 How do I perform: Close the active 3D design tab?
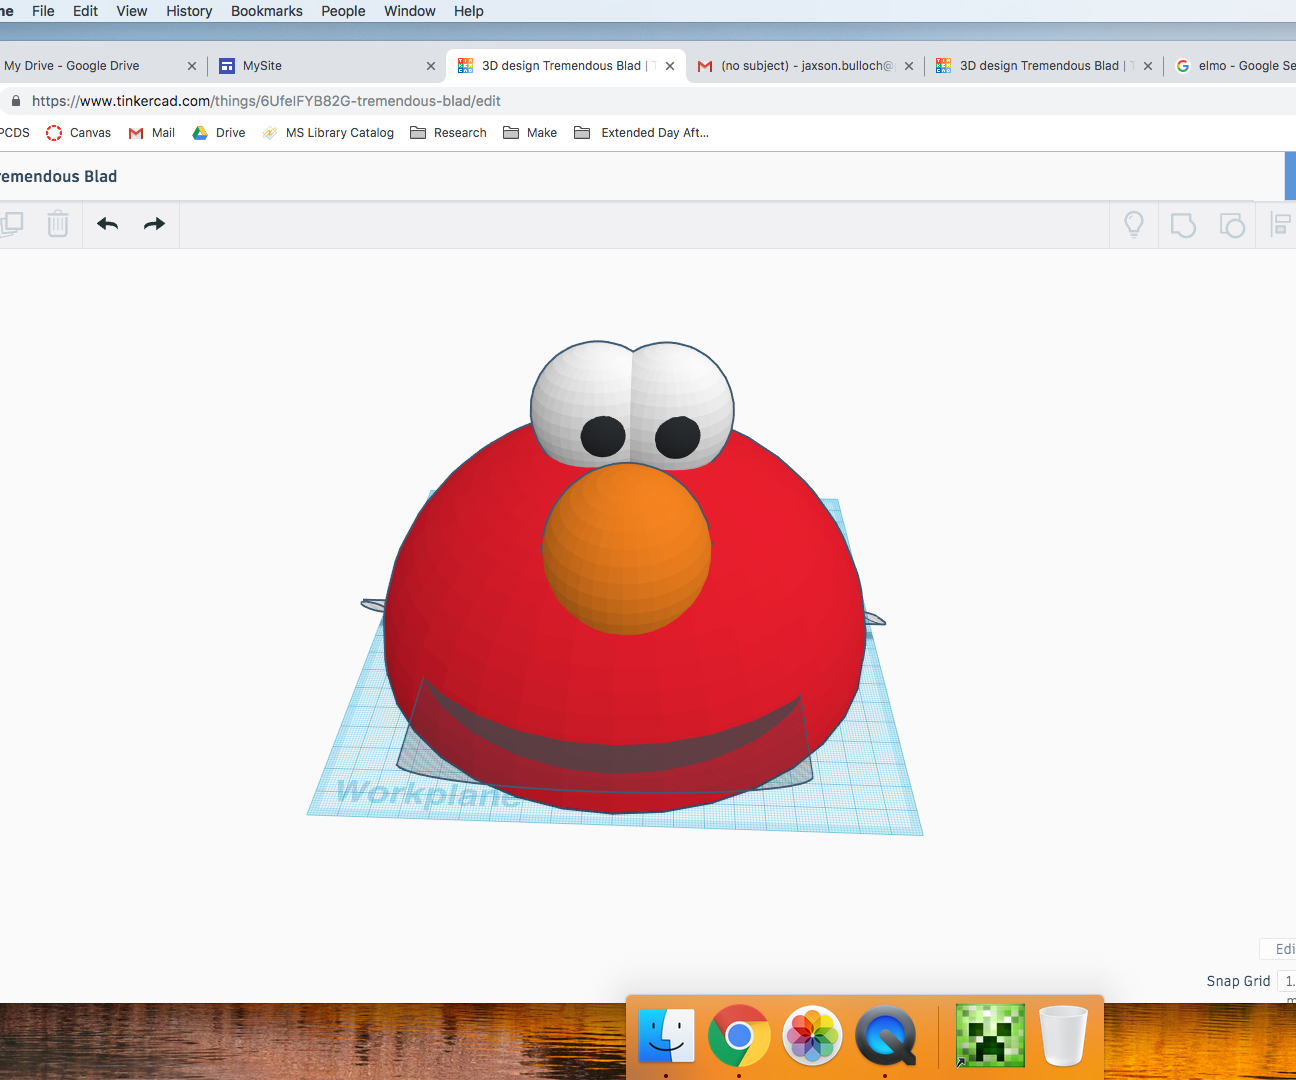click(670, 66)
